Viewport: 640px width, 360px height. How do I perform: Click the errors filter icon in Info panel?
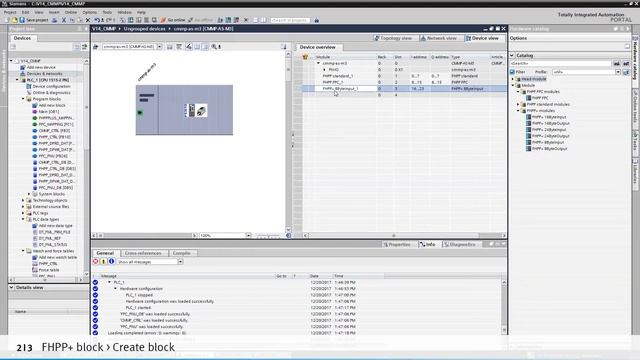pos(96,261)
